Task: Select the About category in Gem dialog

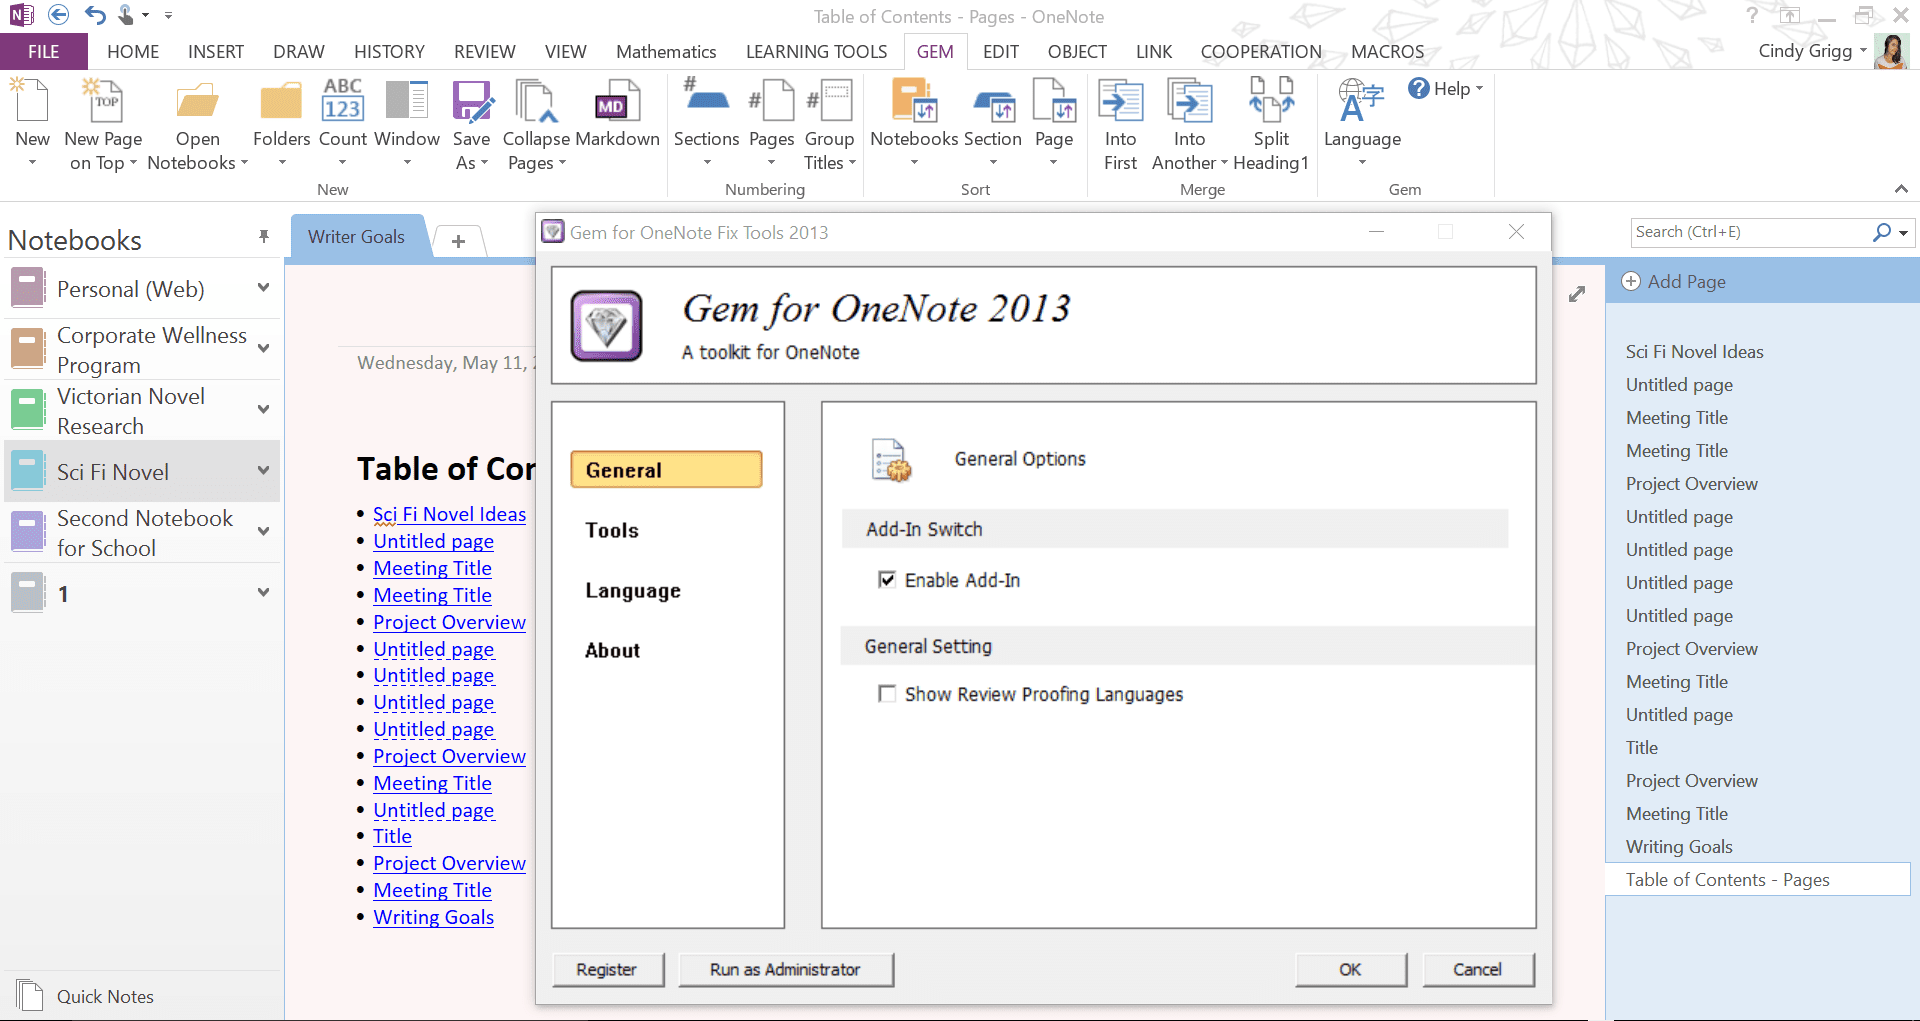Action: (x=612, y=651)
